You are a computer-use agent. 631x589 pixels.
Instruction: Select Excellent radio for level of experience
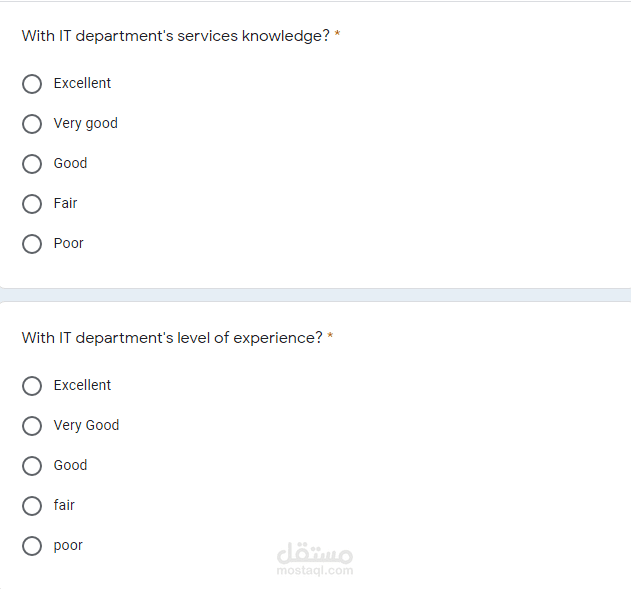click(x=32, y=386)
